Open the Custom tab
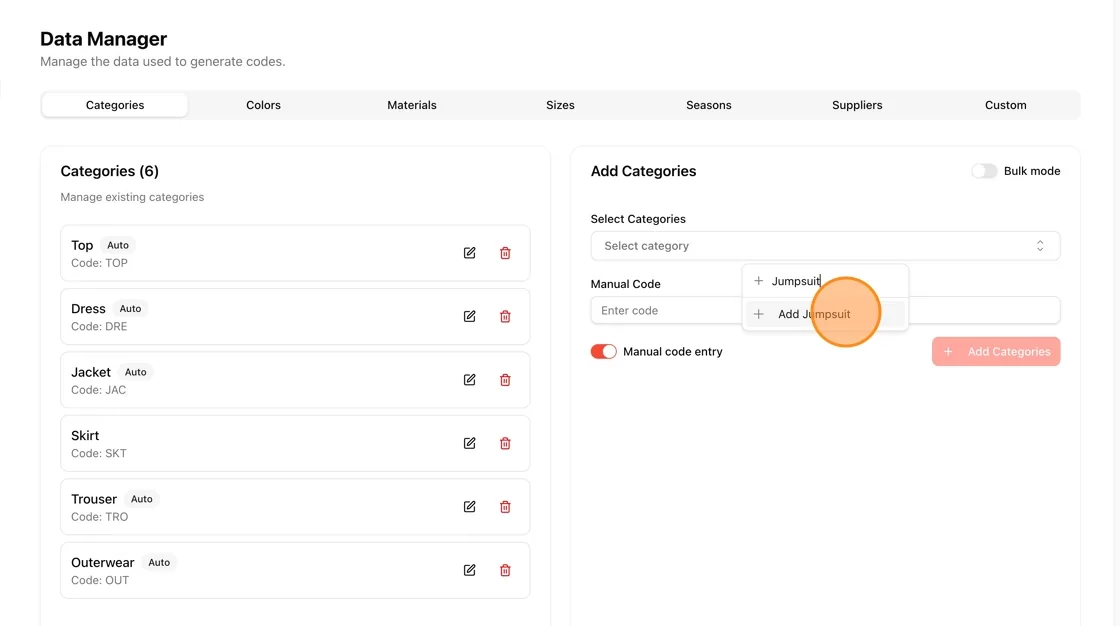Viewport: 1120px width, 626px height. [x=1006, y=105]
